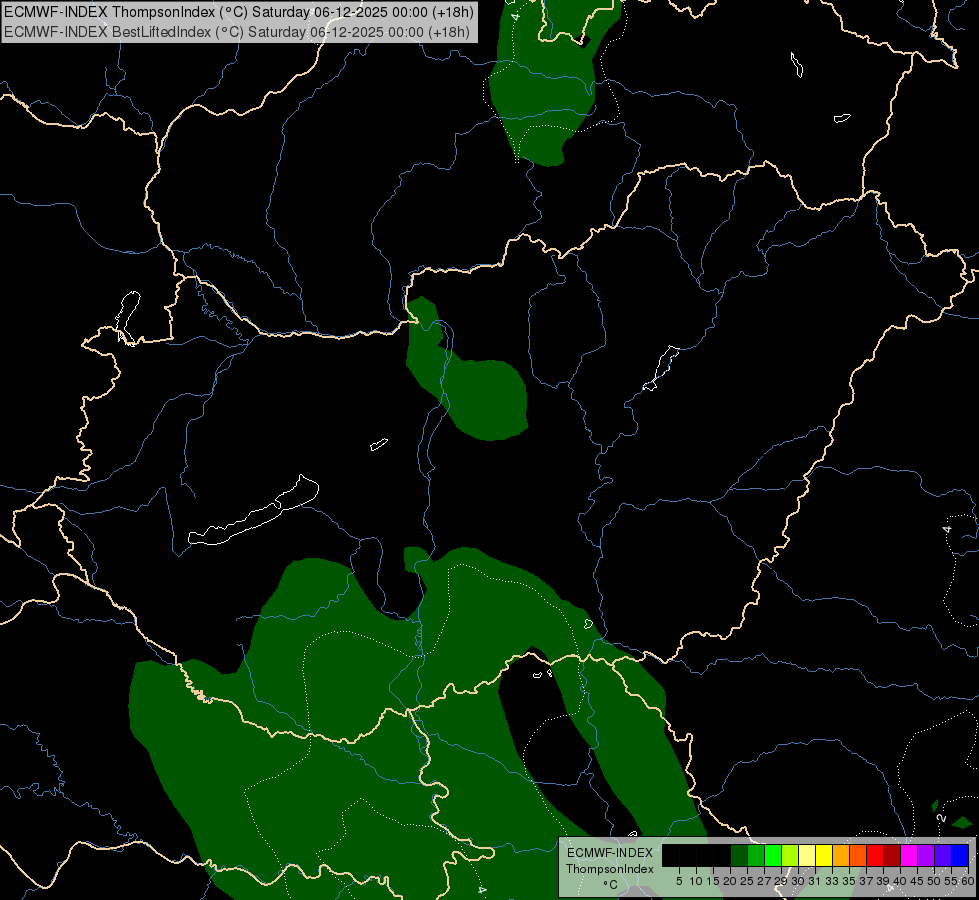The image size is (979, 900).
Task: Select the magenta 40–45 legend swatch
Action: click(x=909, y=855)
